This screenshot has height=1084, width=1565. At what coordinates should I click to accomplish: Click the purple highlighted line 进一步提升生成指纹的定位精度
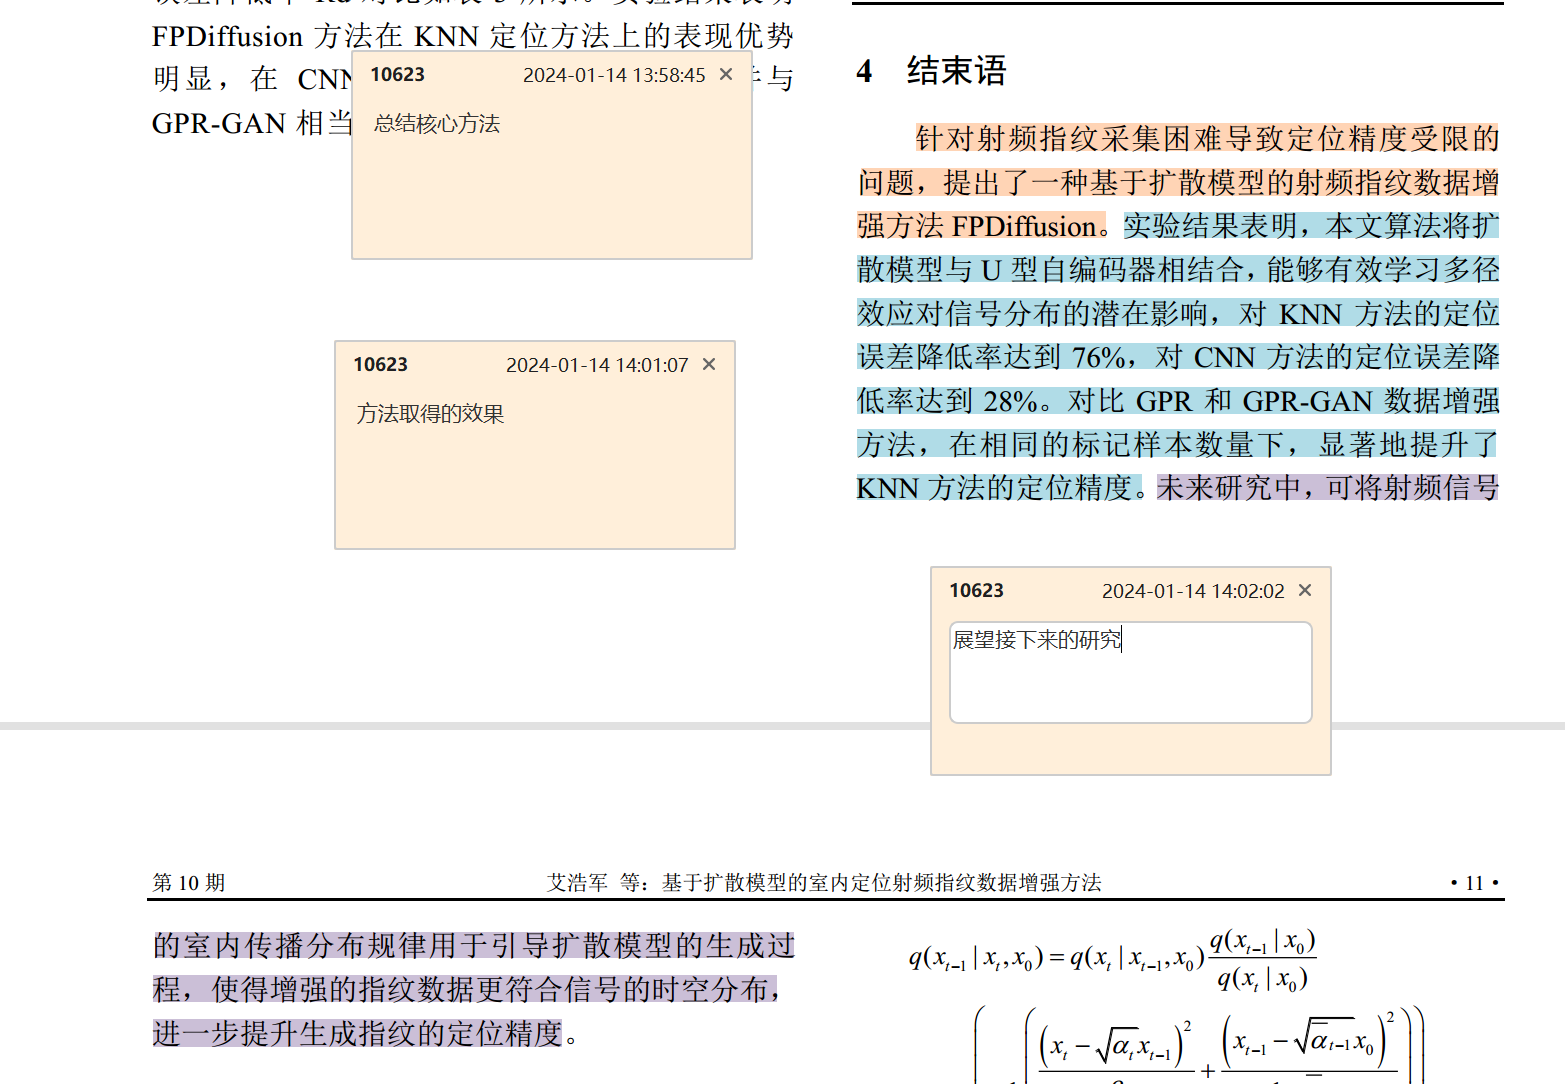pyautogui.click(x=358, y=1033)
